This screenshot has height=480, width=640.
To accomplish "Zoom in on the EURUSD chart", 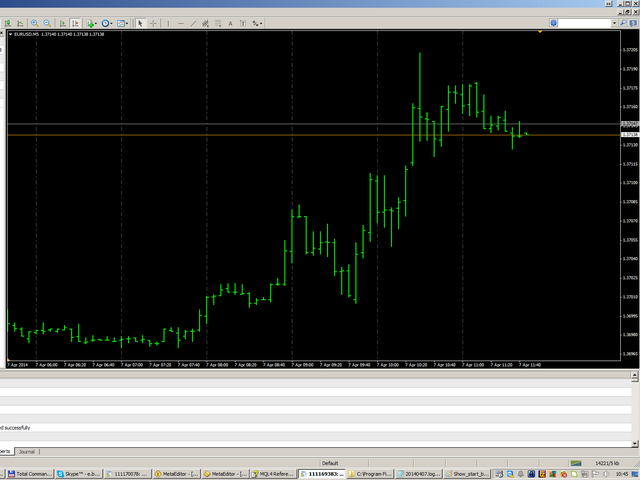I will tap(35, 23).
